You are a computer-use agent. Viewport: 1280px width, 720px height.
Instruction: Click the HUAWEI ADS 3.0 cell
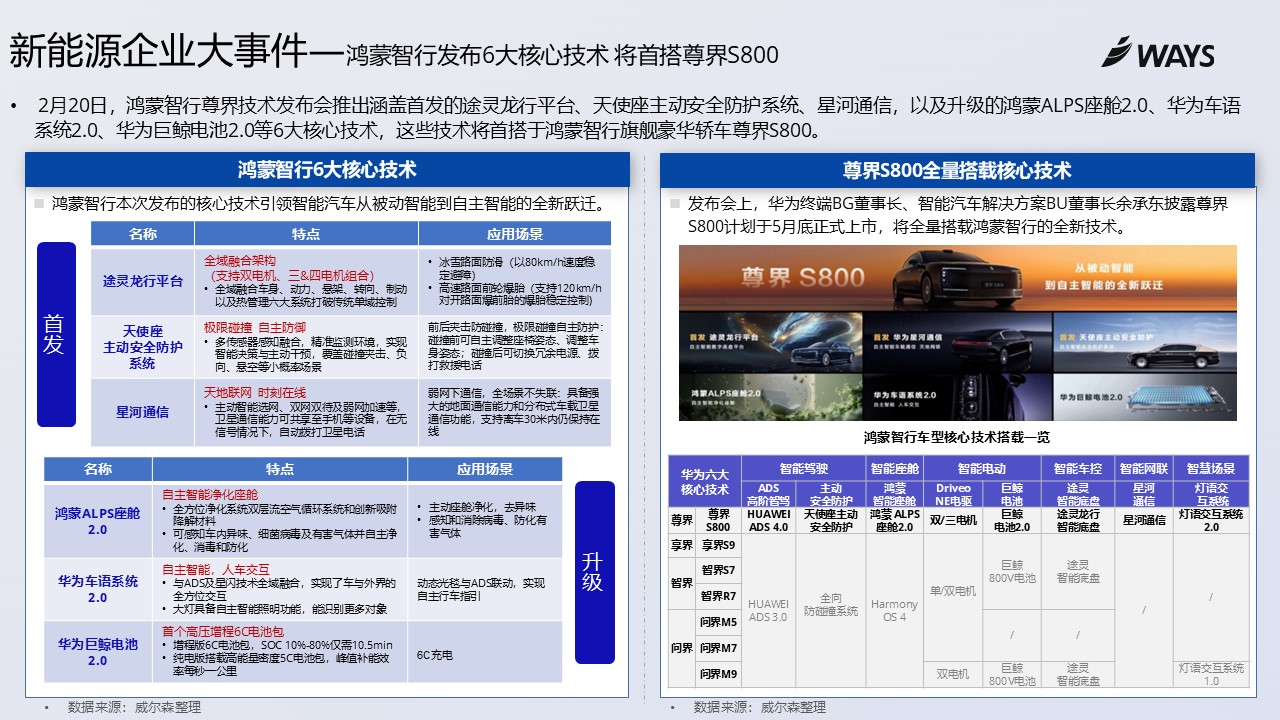click(x=769, y=610)
